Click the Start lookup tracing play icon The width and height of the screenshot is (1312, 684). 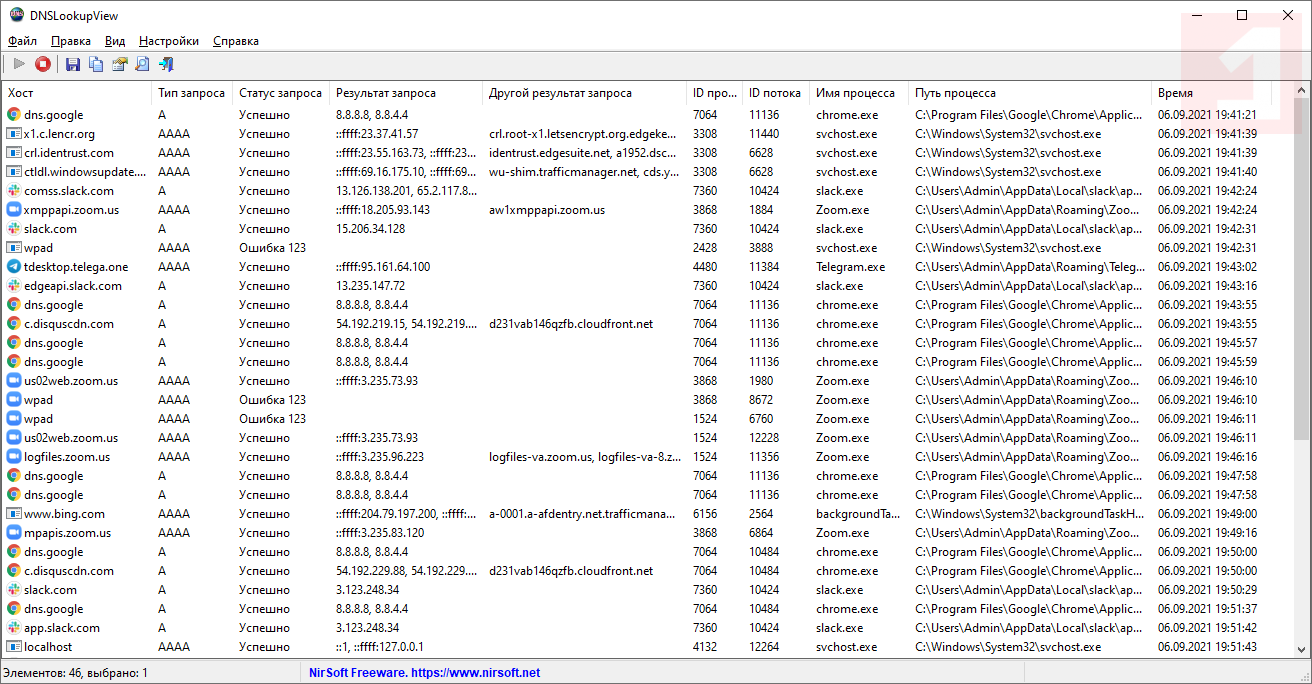(x=19, y=64)
